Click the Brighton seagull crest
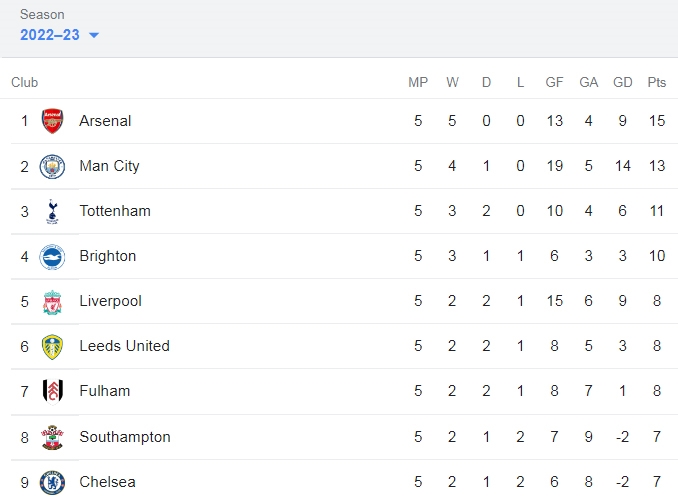The height and width of the screenshot is (500, 678). pos(52,257)
